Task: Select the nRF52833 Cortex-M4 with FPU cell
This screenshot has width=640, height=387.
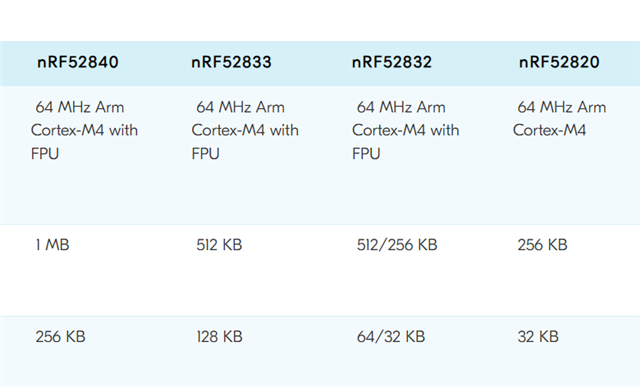Action: coord(245,130)
